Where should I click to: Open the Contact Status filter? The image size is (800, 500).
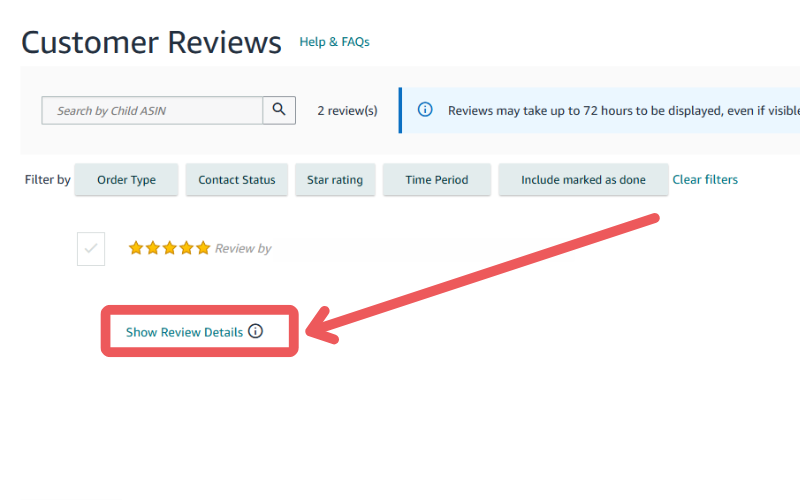(237, 180)
